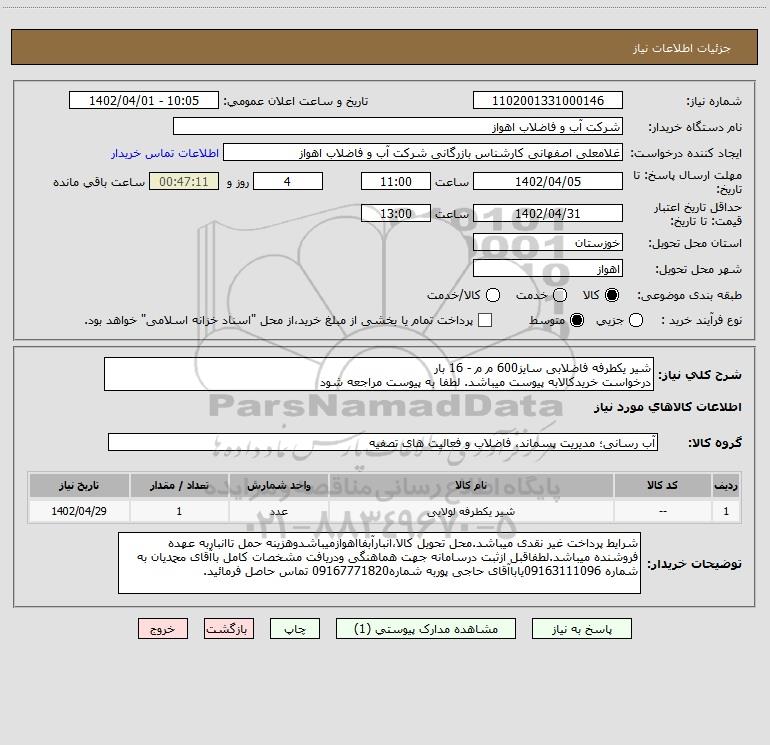
Task: Select the خدمت radio button
Action: click(560, 295)
